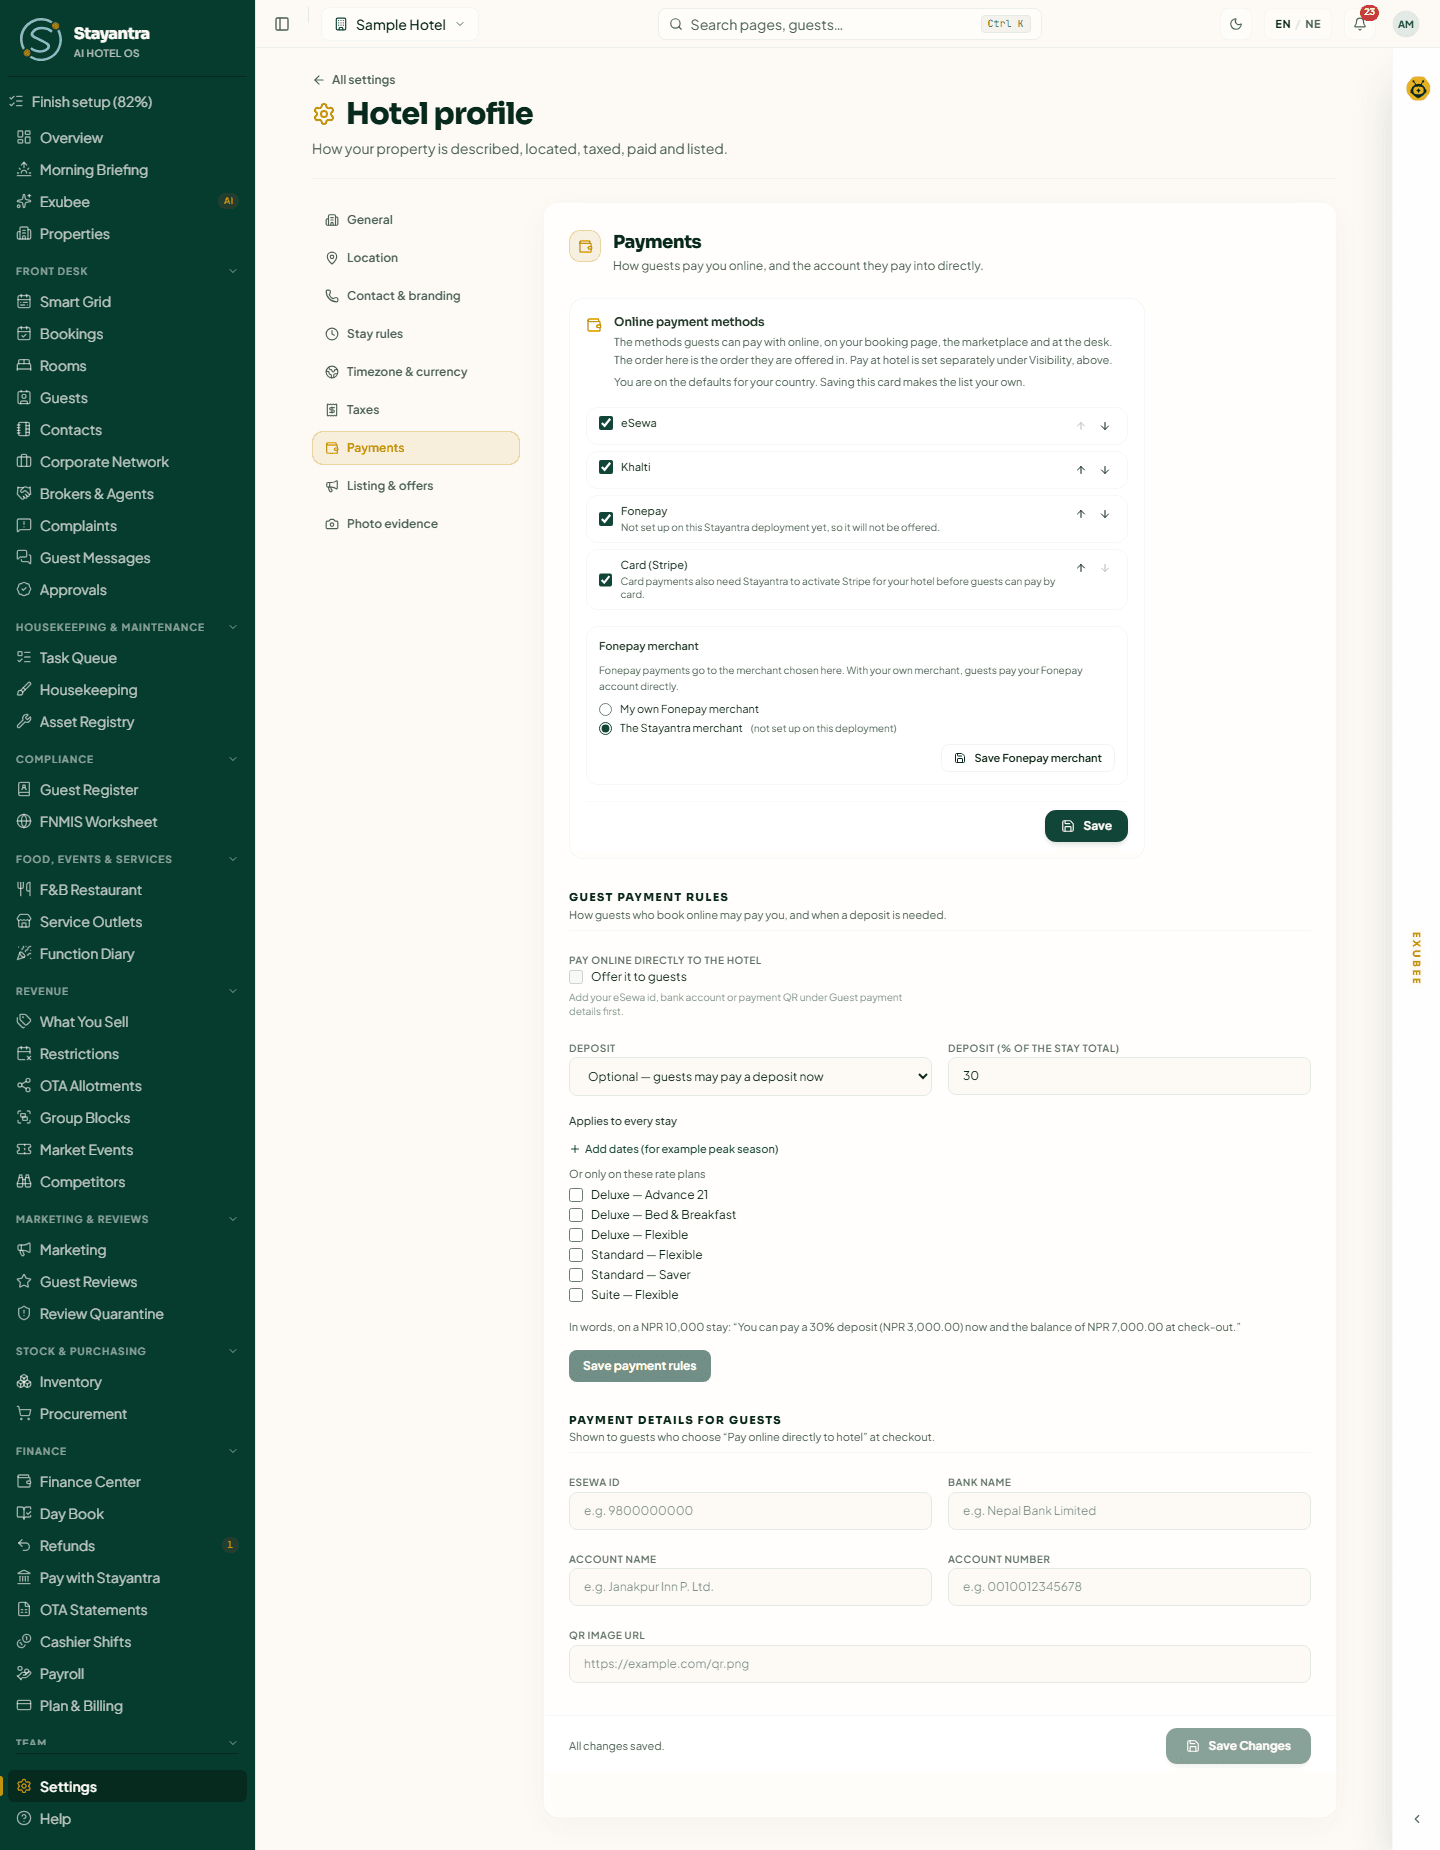1440x1850 pixels.
Task: Check the Deluxe — Advance 21 rate plan
Action: click(x=576, y=1195)
